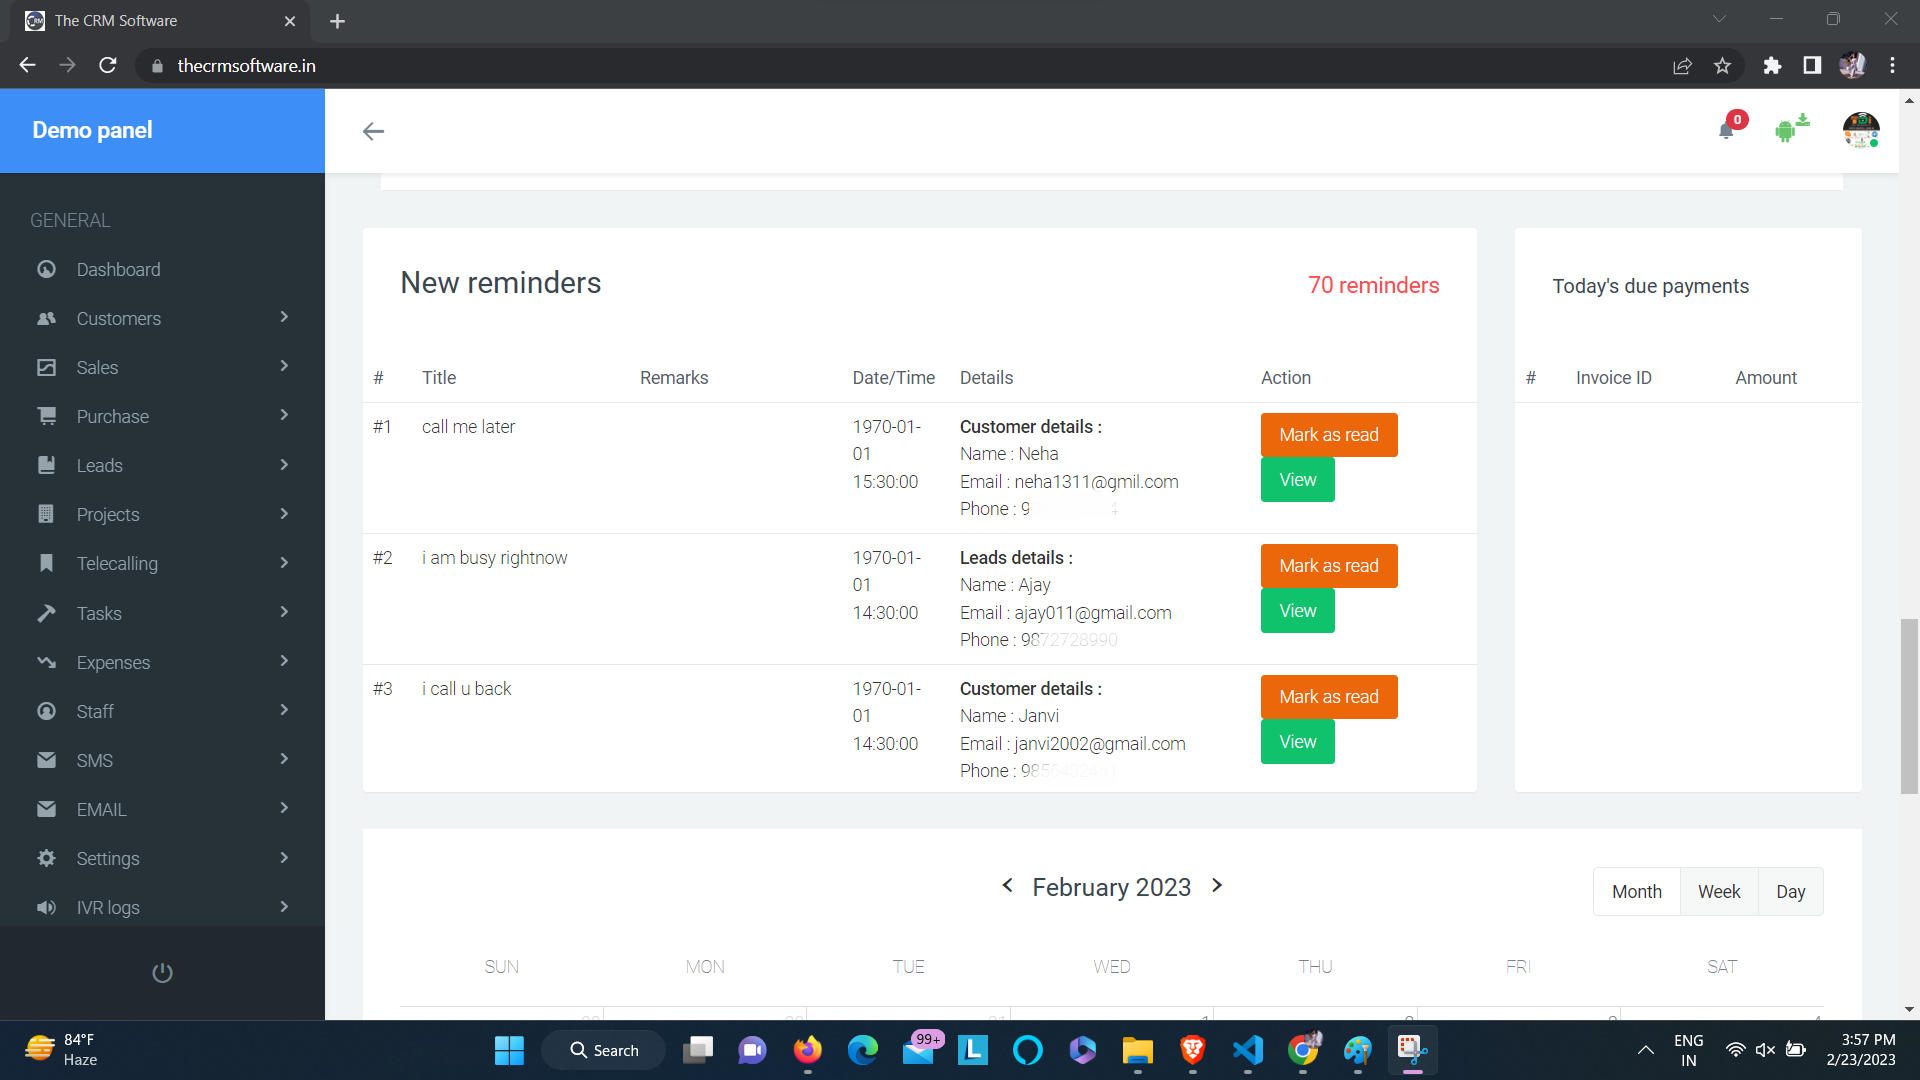Open the user profile avatar

coord(1860,130)
